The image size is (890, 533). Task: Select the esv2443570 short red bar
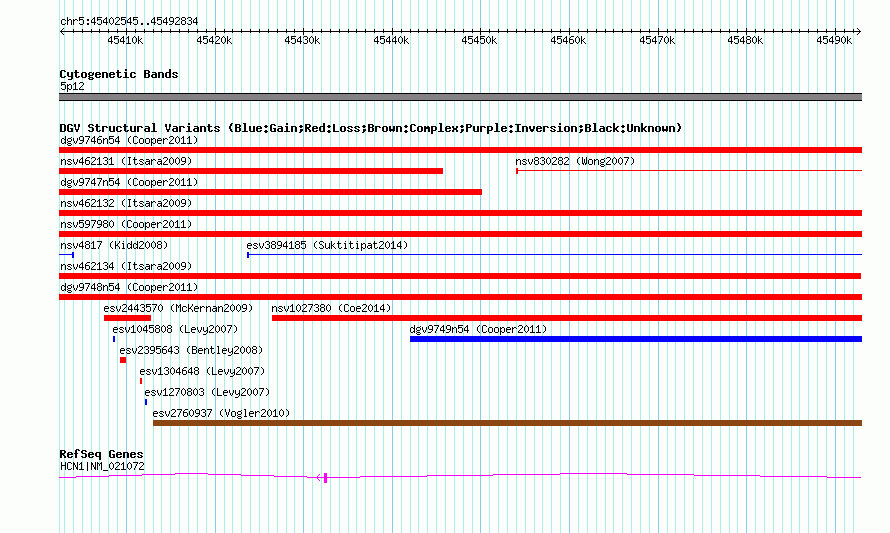[x=127, y=318]
